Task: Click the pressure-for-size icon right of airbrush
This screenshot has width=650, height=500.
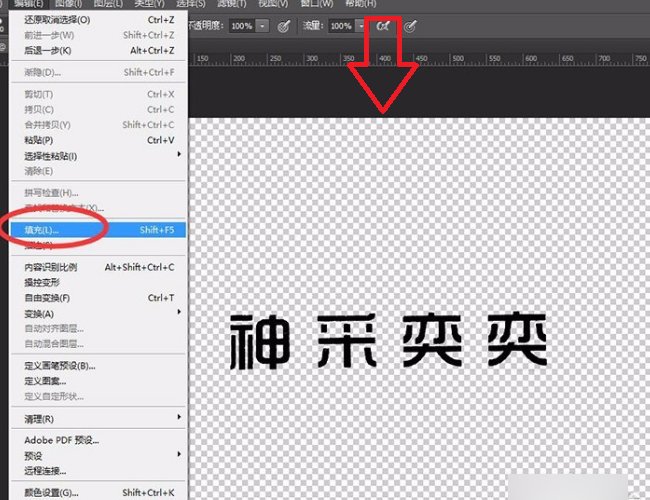Action: pos(410,27)
